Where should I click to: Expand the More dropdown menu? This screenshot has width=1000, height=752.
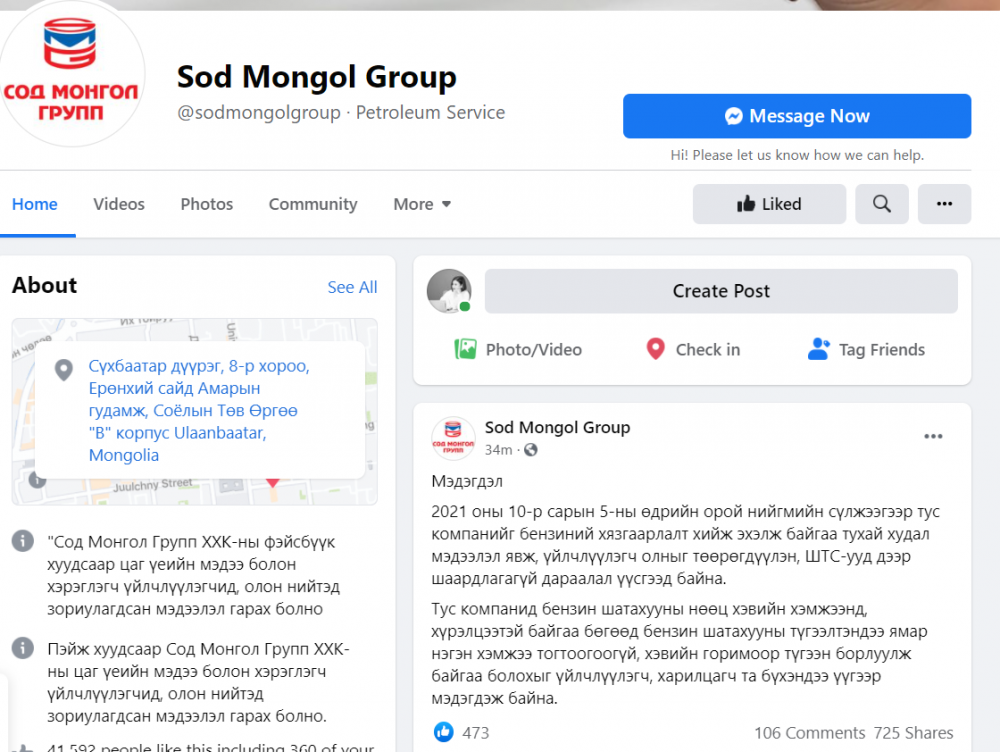click(x=422, y=204)
